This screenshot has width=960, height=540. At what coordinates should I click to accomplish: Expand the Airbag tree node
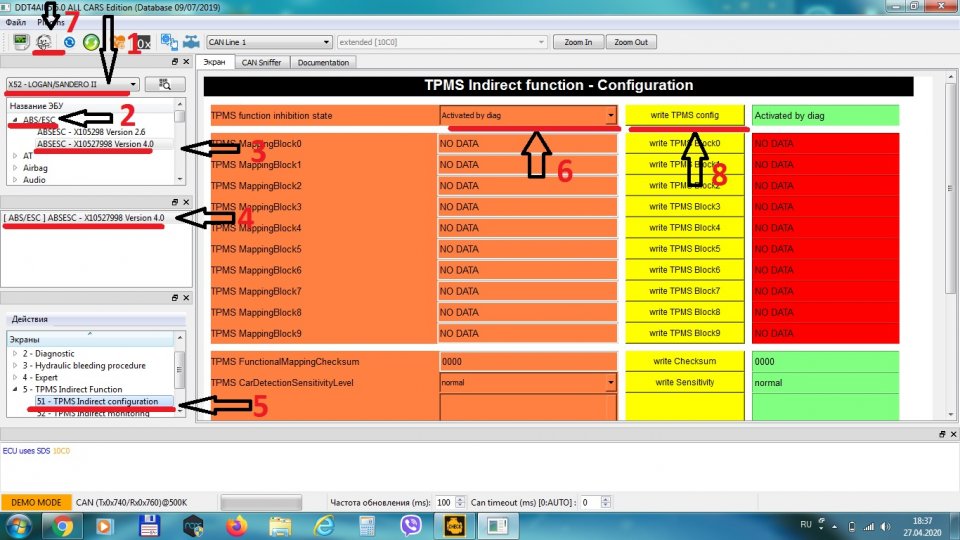point(15,168)
